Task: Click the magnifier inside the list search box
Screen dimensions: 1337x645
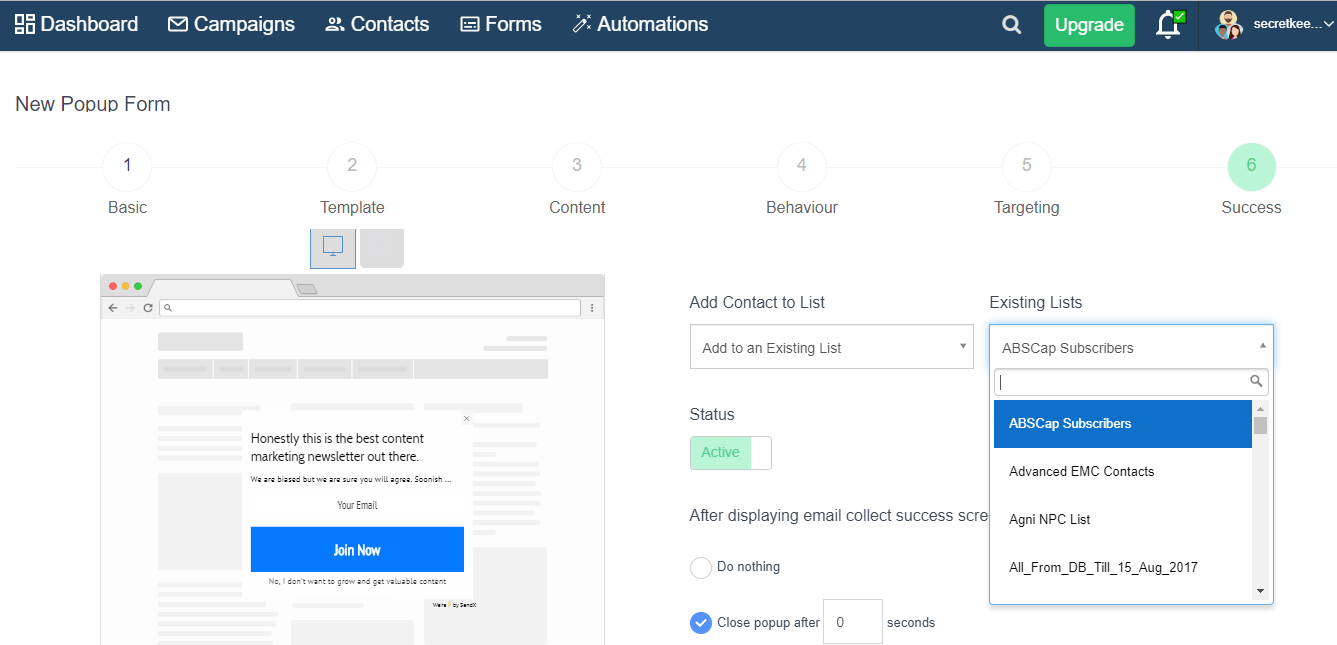Action: pyautogui.click(x=1257, y=381)
